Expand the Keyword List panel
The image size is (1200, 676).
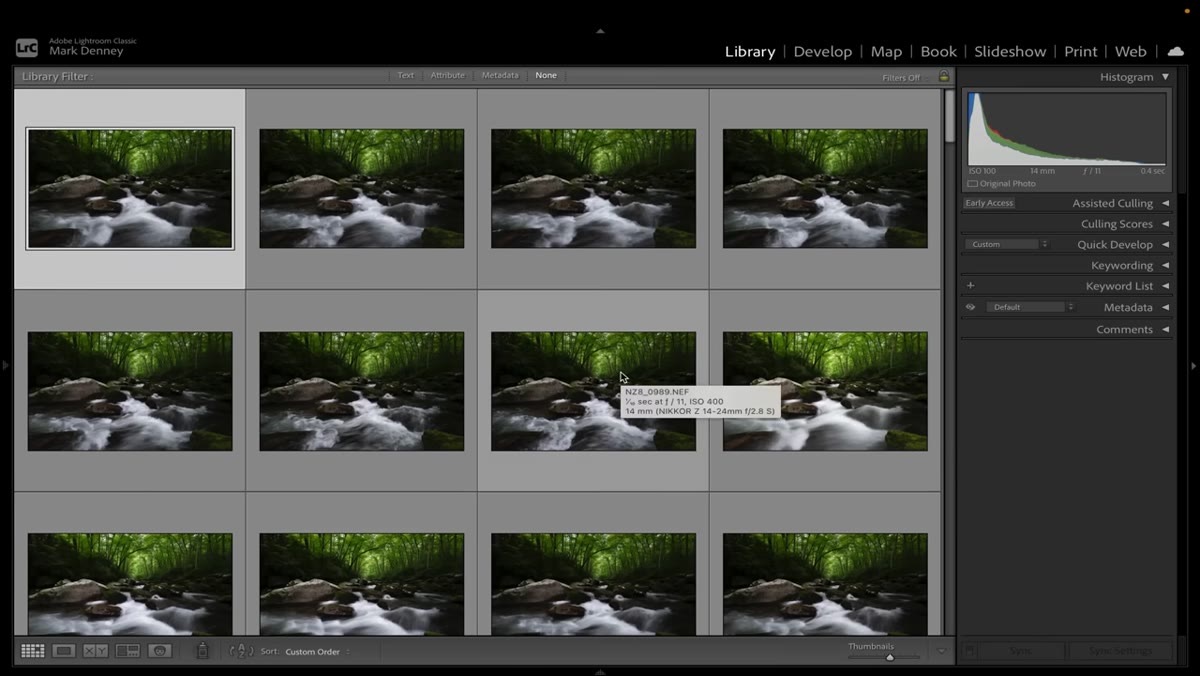[1165, 286]
